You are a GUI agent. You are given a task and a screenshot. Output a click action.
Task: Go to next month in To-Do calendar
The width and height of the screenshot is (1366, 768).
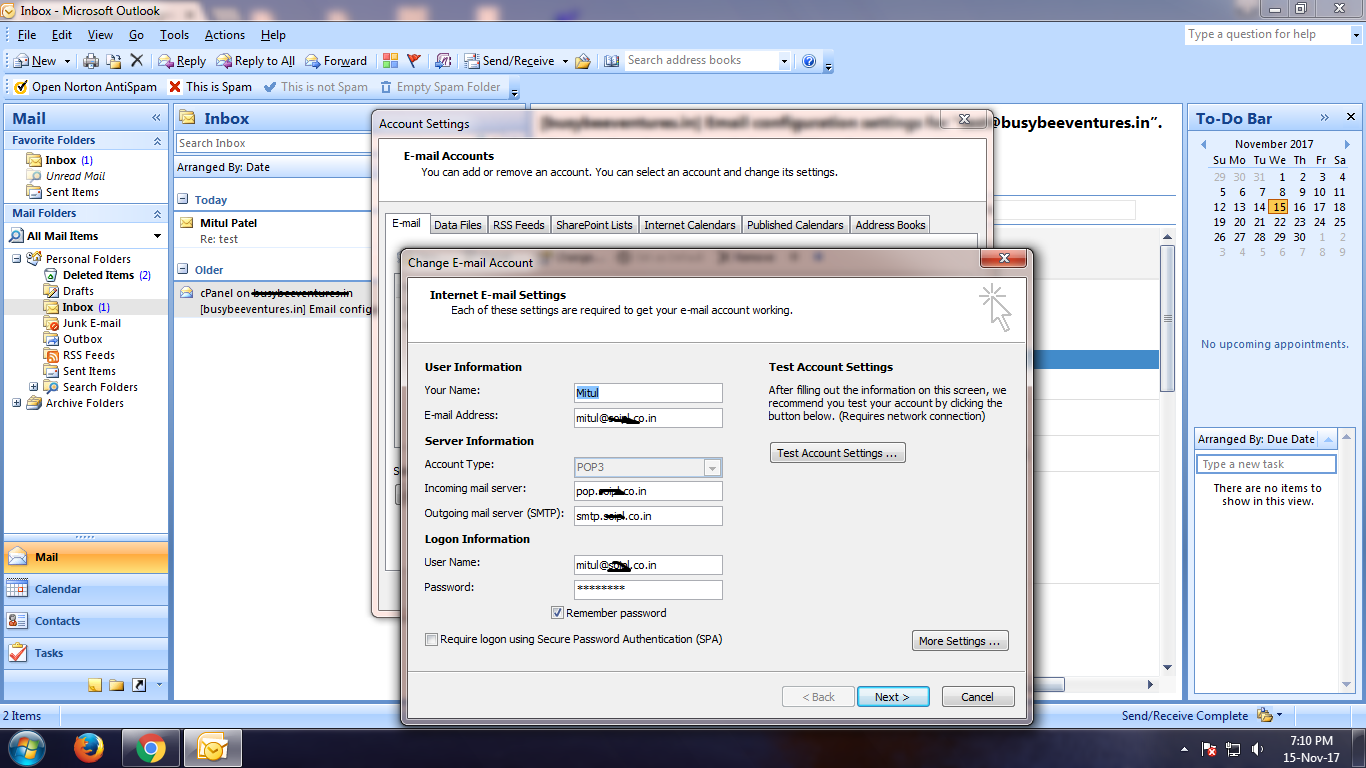[1347, 144]
